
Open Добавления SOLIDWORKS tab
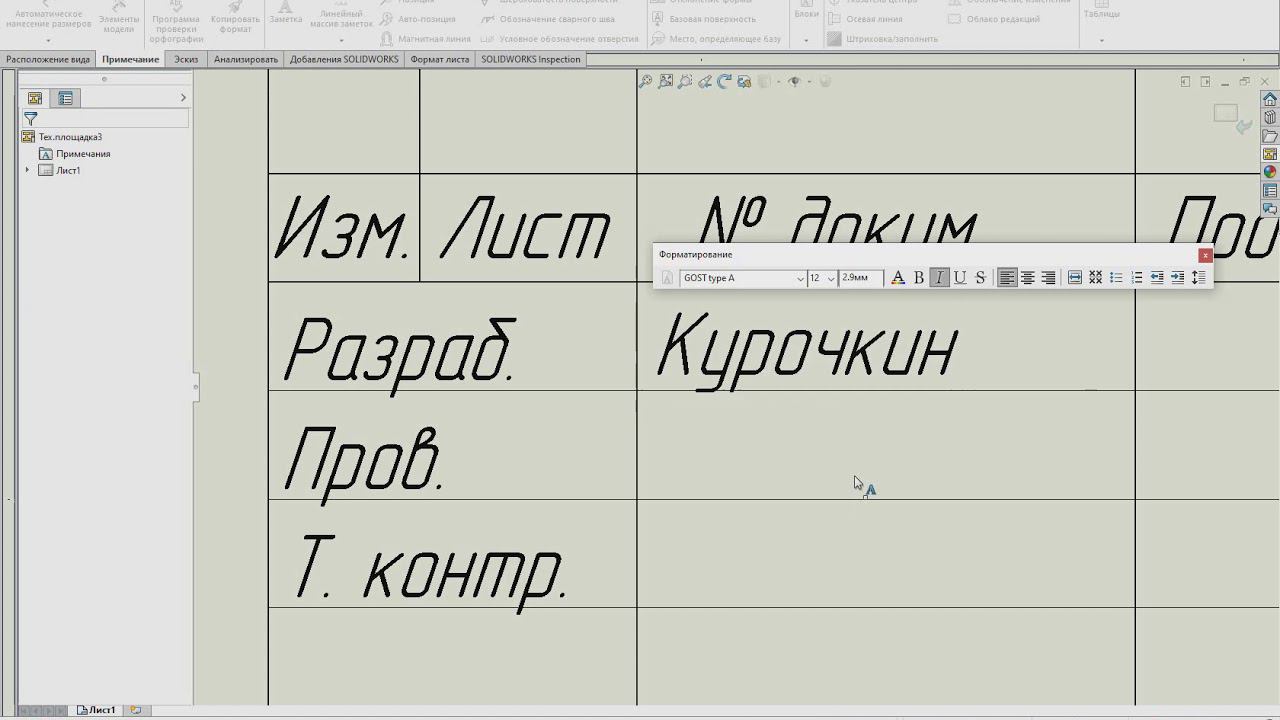pos(344,59)
